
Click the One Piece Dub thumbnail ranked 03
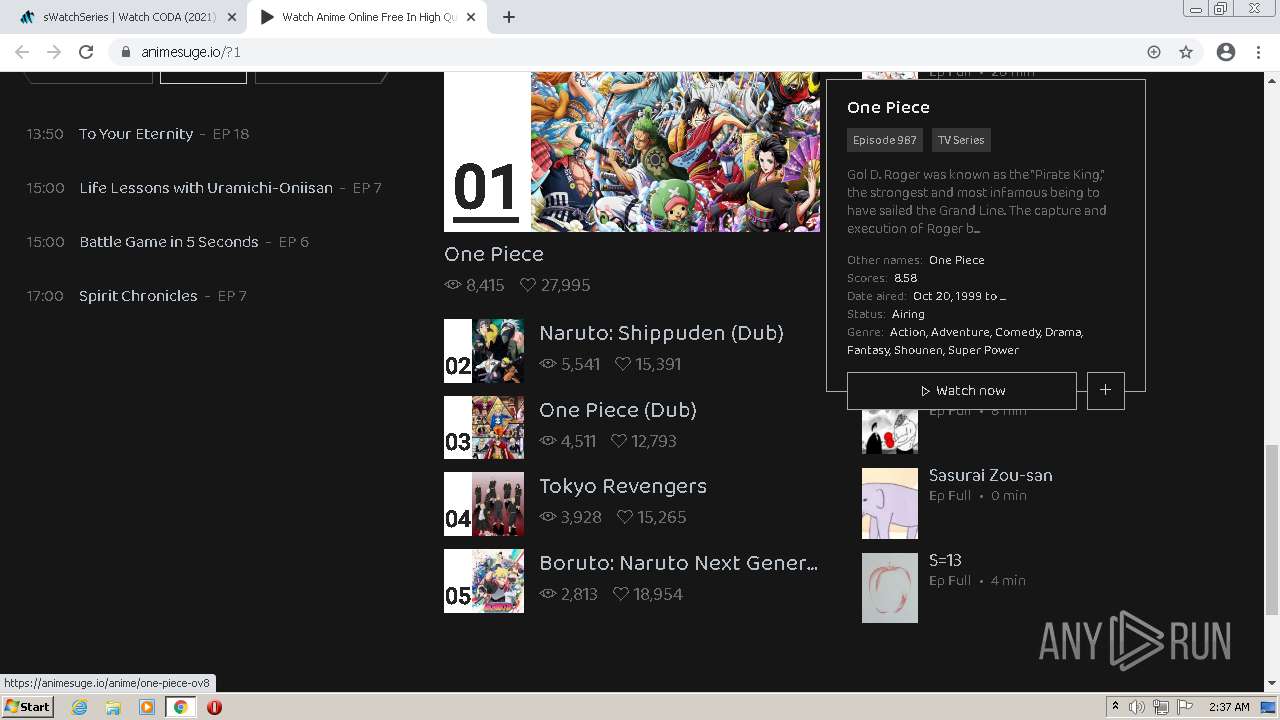[484, 427]
